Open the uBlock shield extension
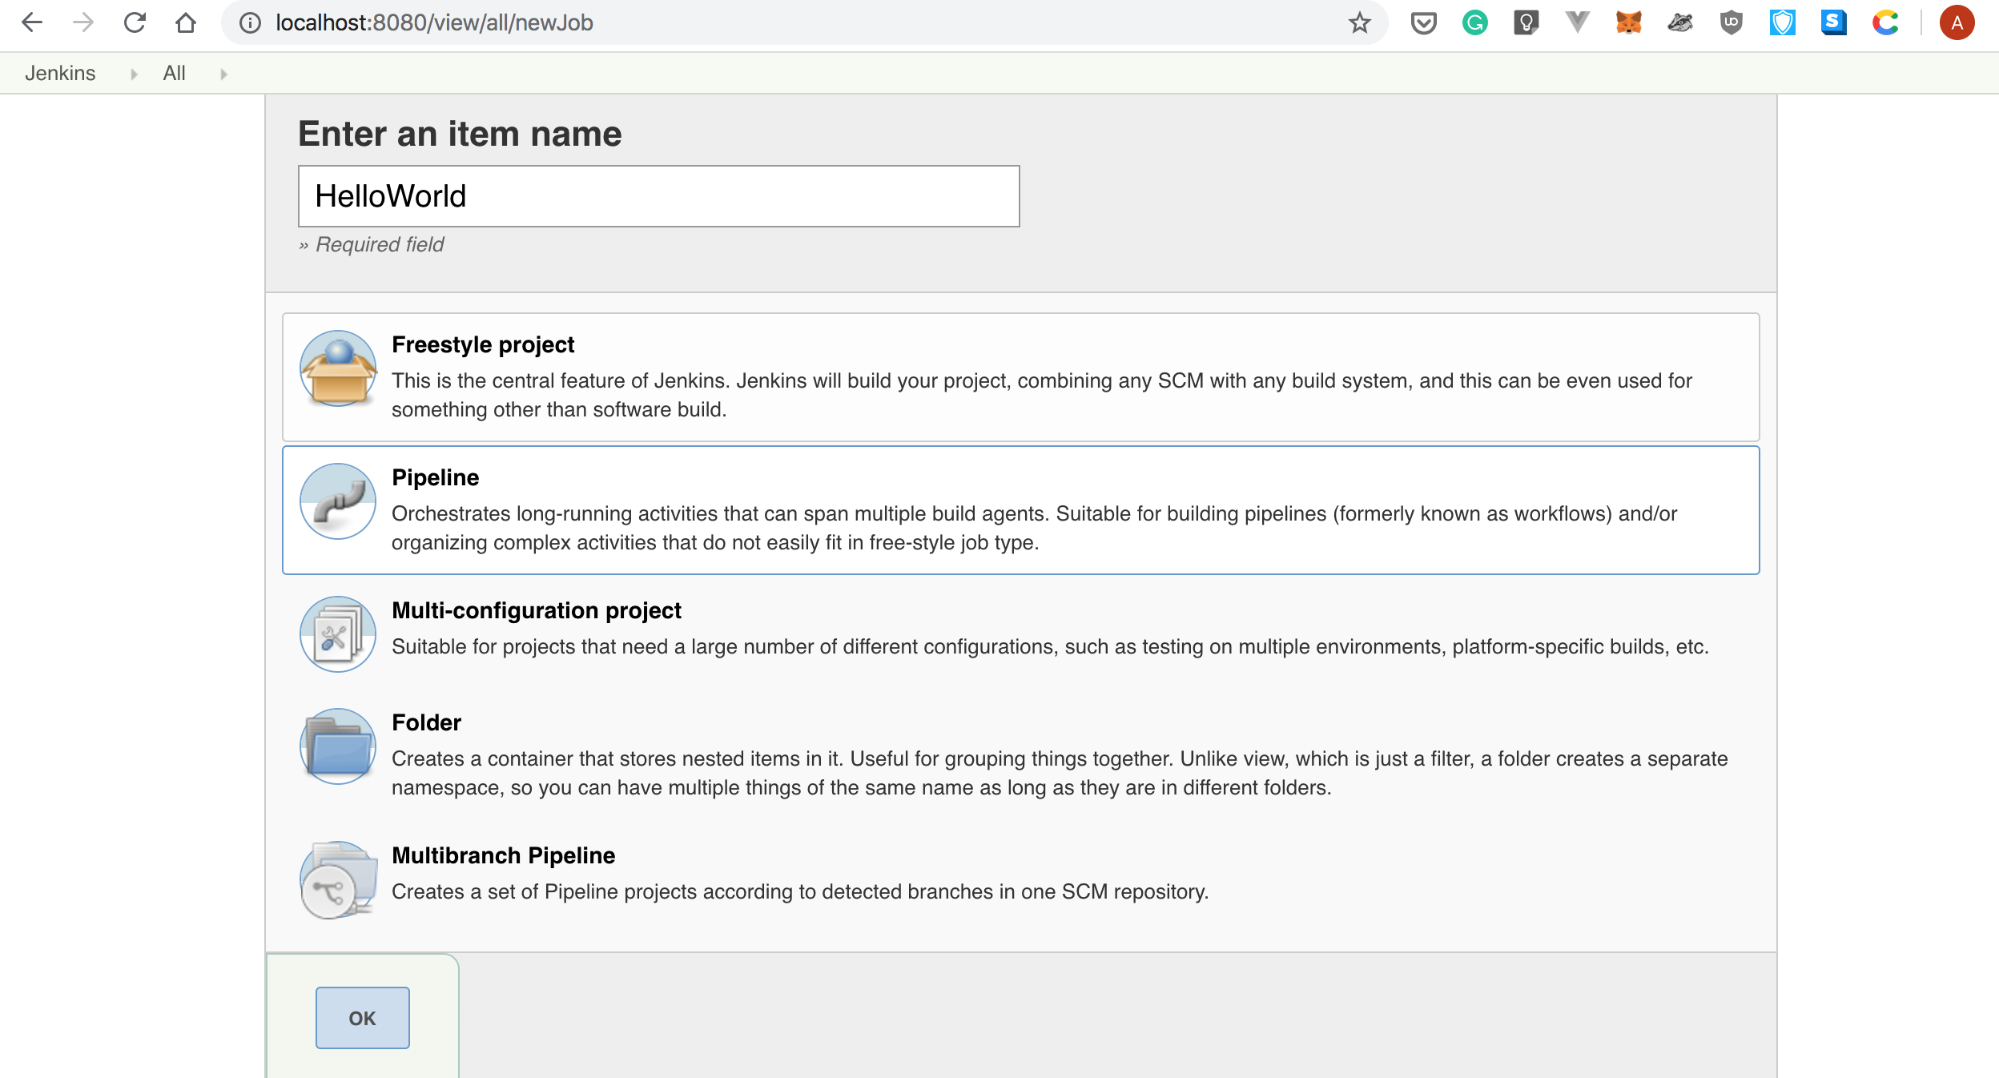The width and height of the screenshot is (1999, 1078). [1731, 23]
